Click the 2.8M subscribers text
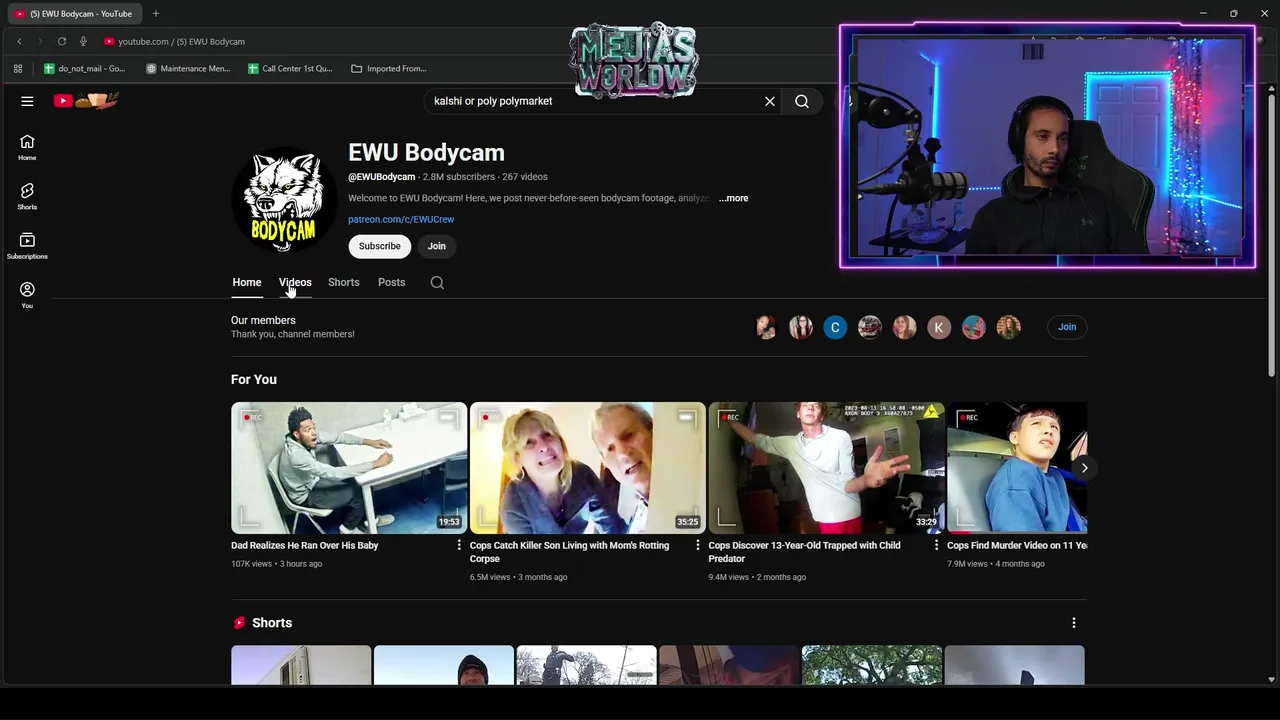This screenshot has height=720, width=1280. pos(459,177)
